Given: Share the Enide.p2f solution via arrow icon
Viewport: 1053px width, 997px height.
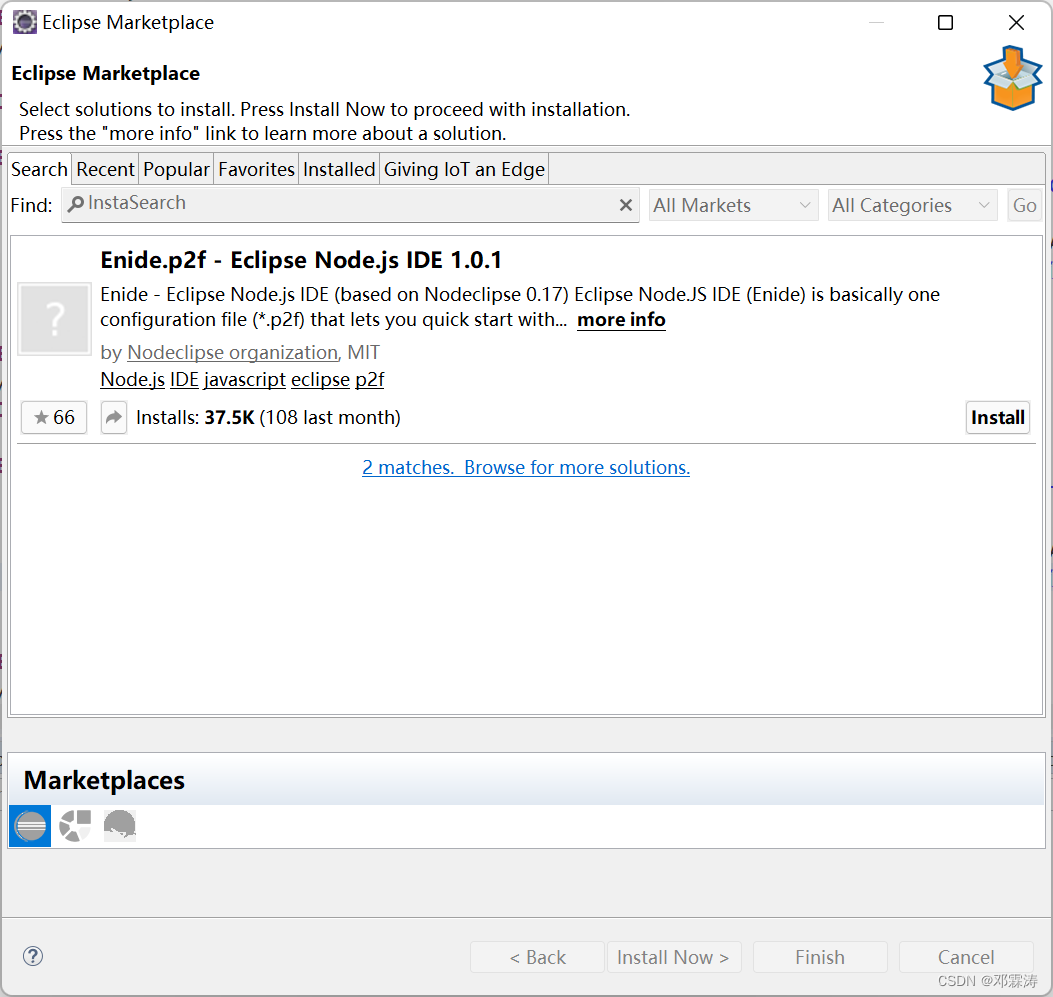Looking at the screenshot, I should coord(113,417).
